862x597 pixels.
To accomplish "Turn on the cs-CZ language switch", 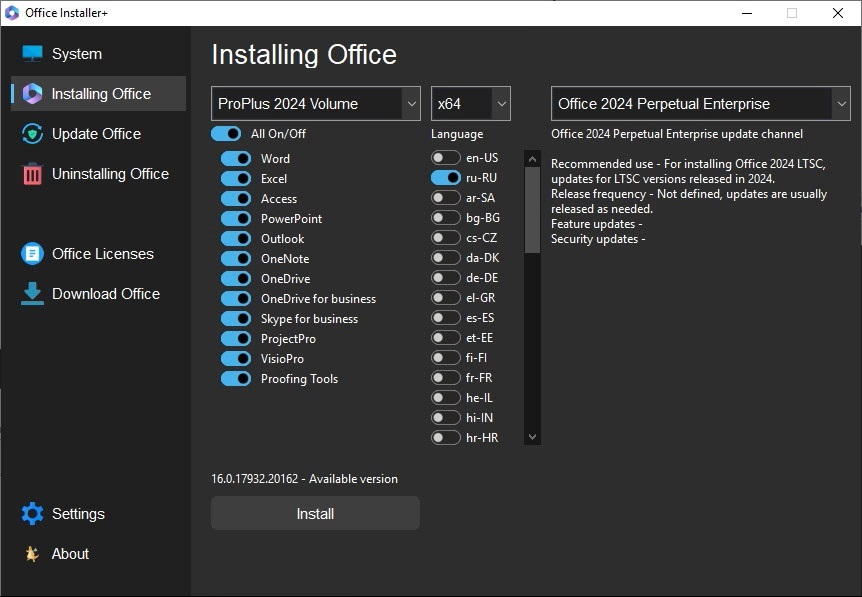I will click(x=446, y=237).
